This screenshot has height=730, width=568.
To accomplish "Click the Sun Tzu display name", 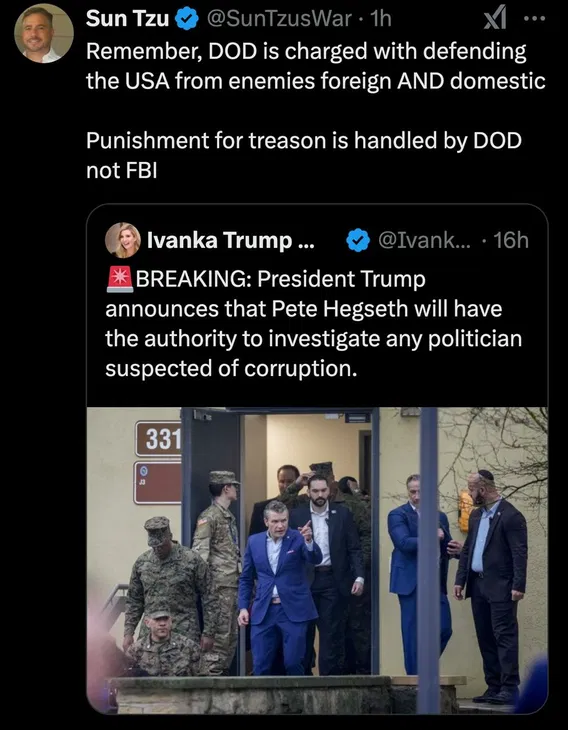I will 127,19.
